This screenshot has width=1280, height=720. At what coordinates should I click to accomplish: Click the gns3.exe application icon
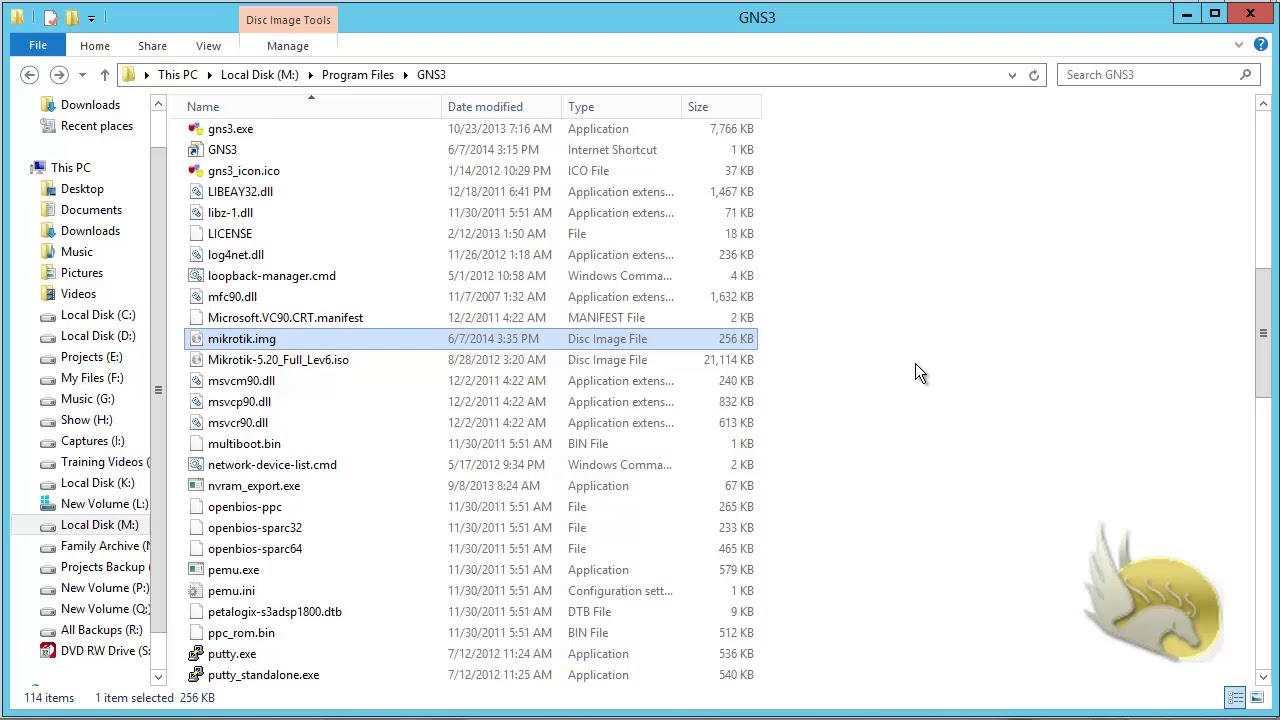(196, 129)
